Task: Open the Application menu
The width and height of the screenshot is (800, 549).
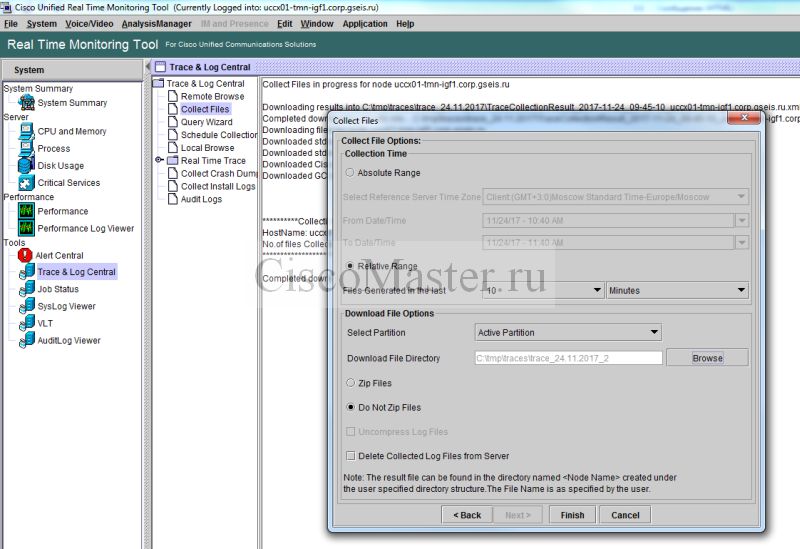Action: point(365,23)
